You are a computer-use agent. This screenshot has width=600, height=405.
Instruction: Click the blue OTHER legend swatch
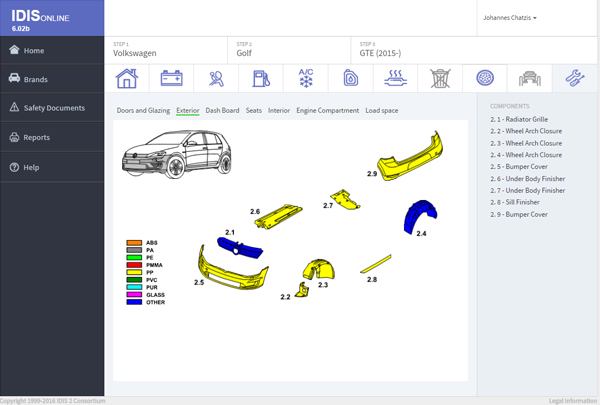point(134,302)
